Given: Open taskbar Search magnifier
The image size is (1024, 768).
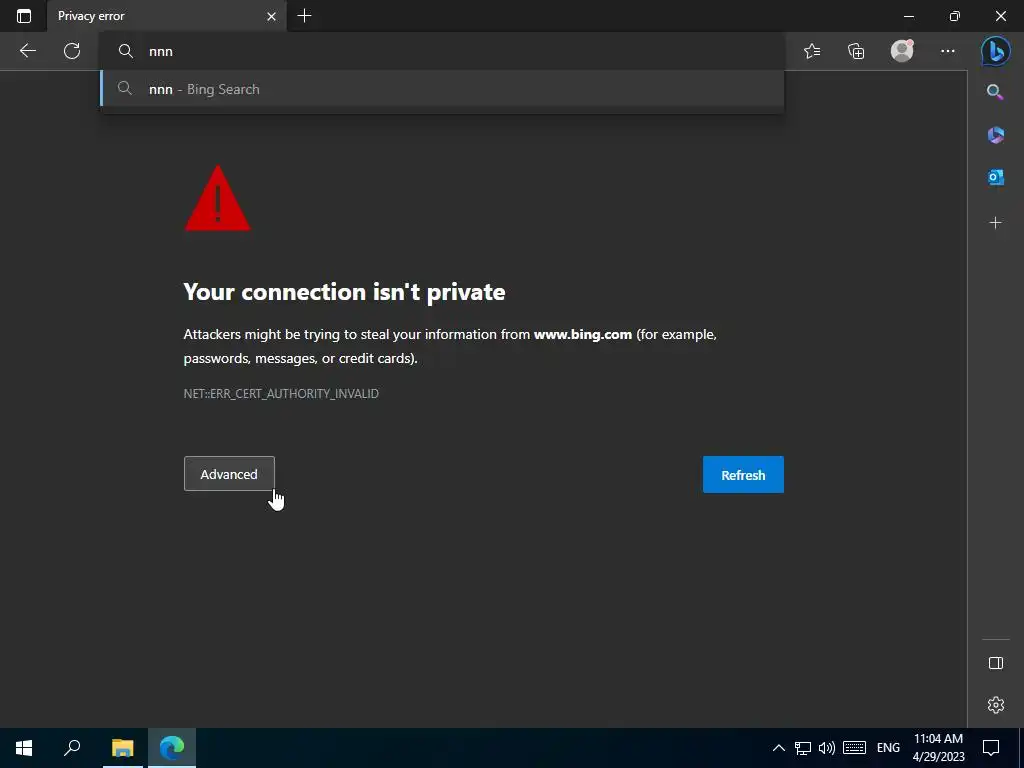Looking at the screenshot, I should click(x=72, y=748).
